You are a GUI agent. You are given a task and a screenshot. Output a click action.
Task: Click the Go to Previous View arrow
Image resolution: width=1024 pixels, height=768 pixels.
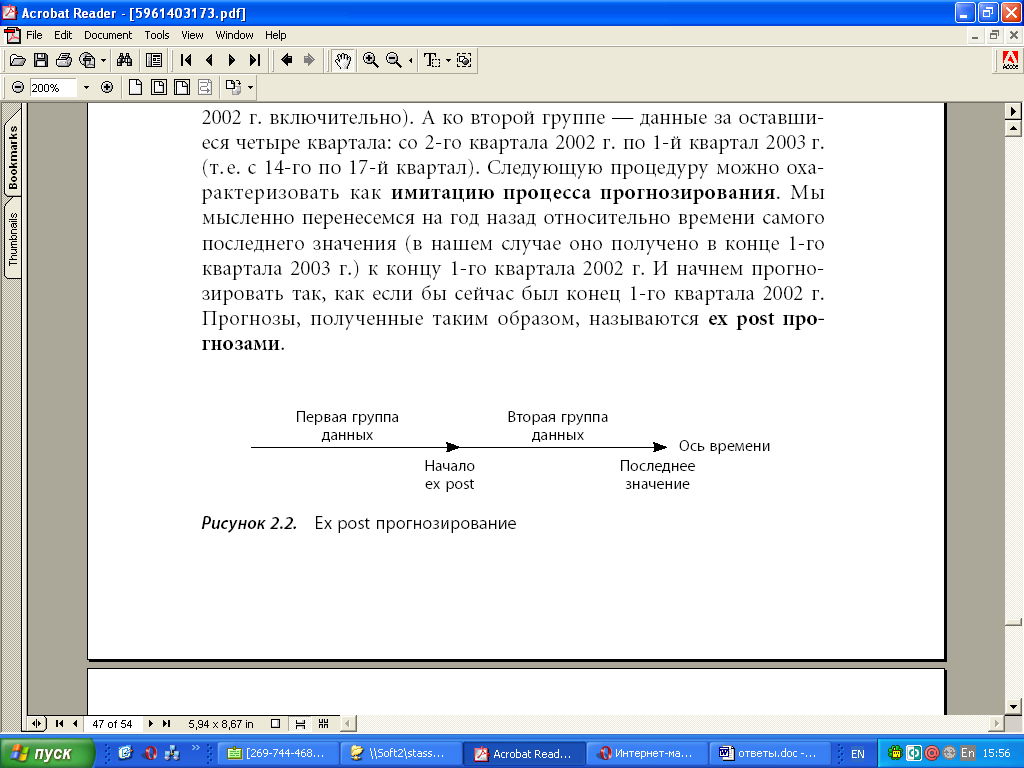click(x=286, y=61)
